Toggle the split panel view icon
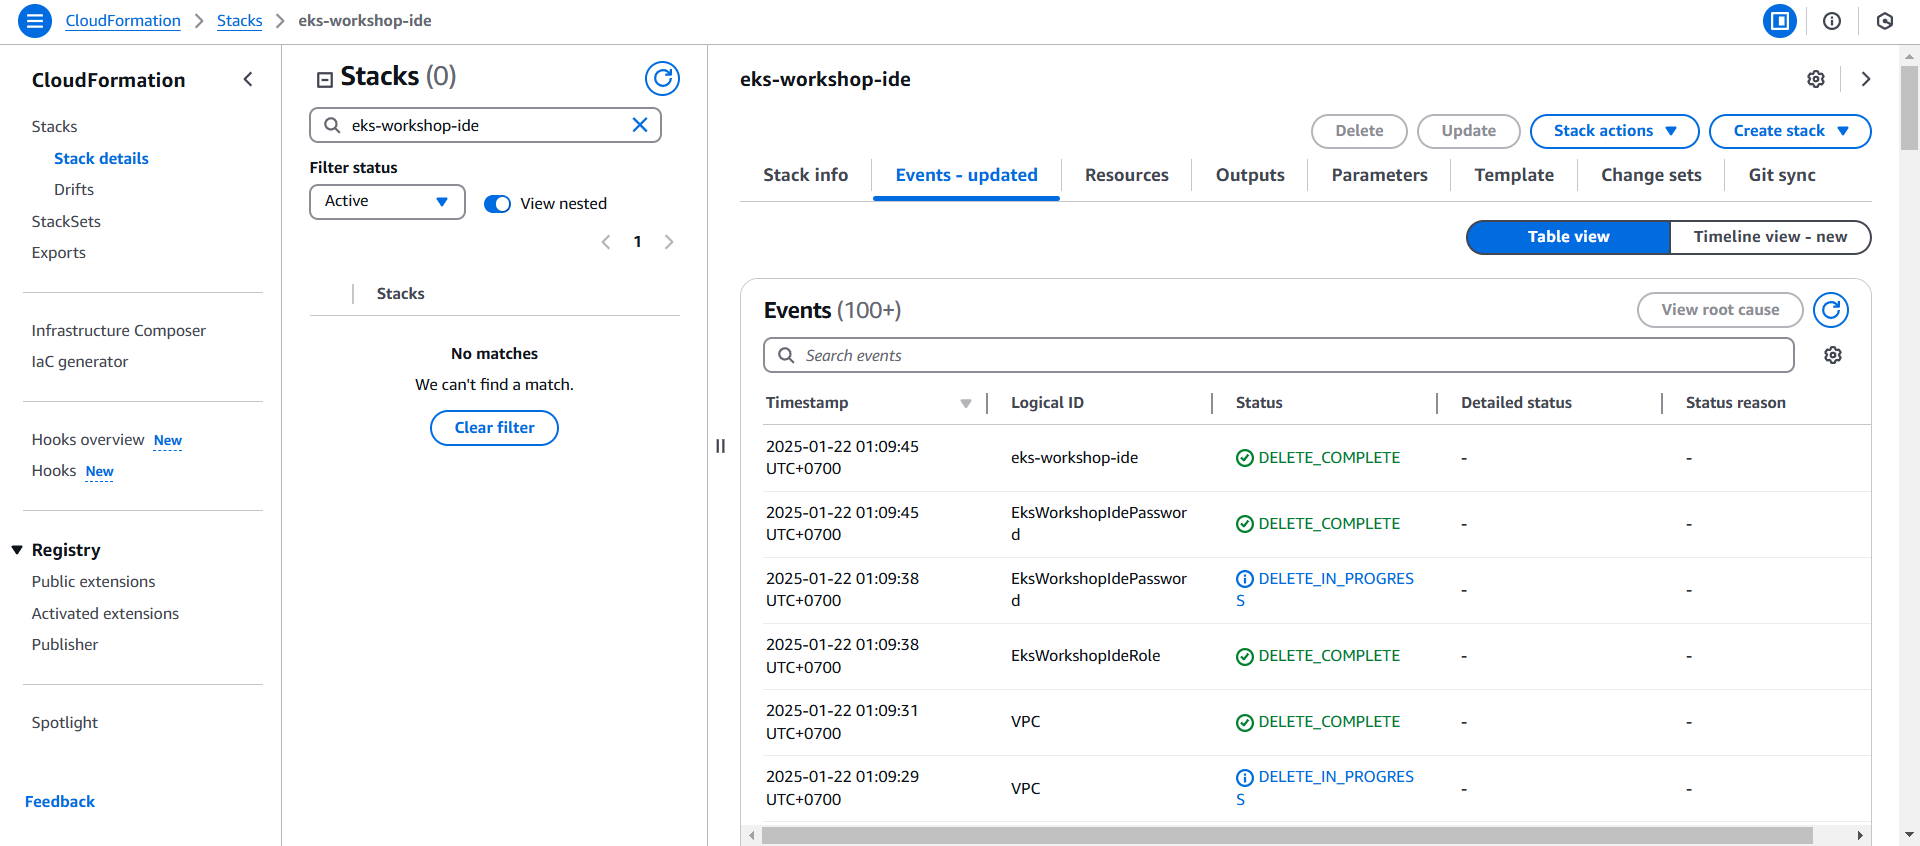Viewport: 1920px width, 846px height. click(x=1780, y=21)
